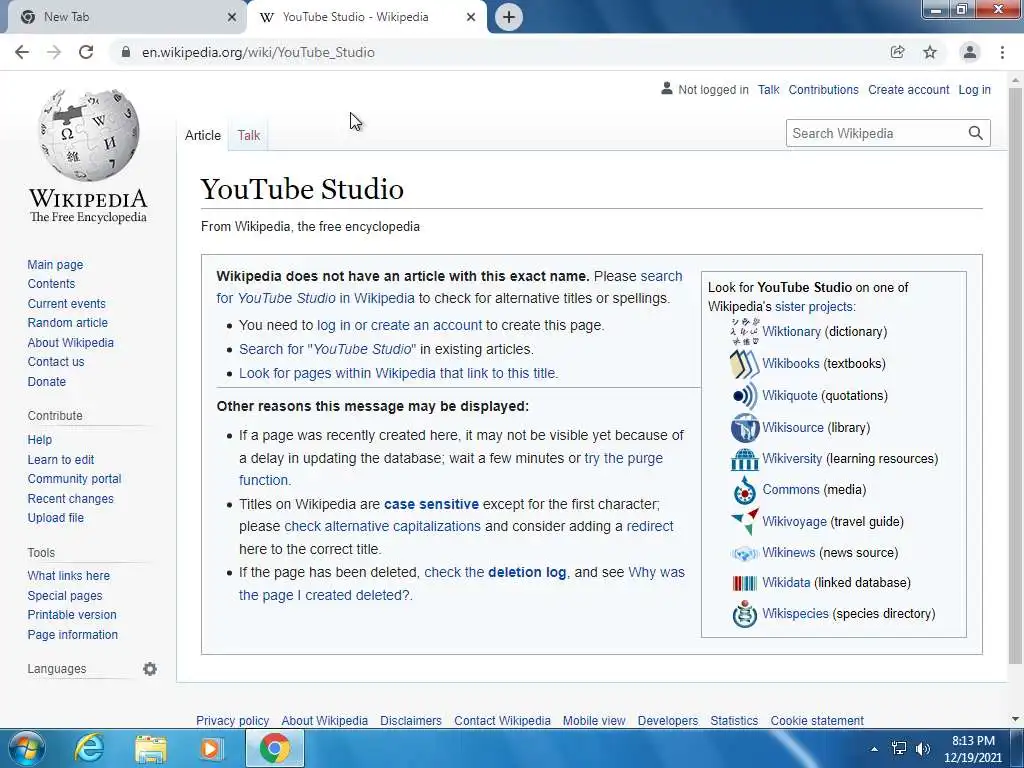Open the deletion log link
This screenshot has width=1024, height=768.
coord(526,572)
